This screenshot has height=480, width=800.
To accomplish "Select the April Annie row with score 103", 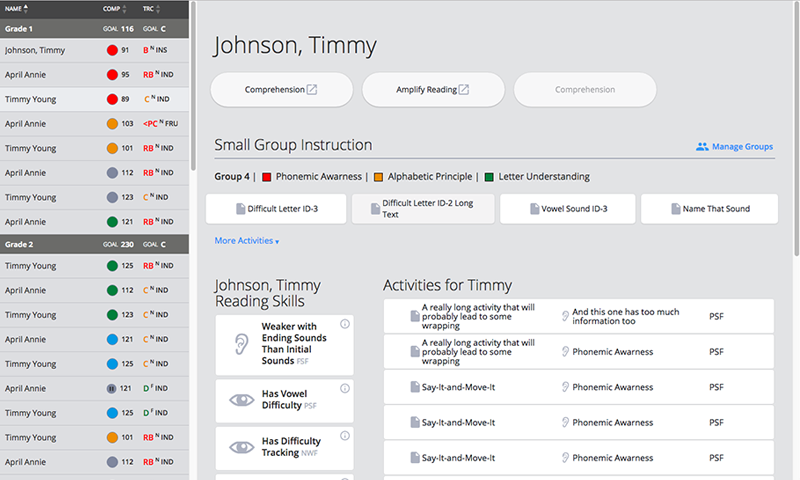I will 94,124.
